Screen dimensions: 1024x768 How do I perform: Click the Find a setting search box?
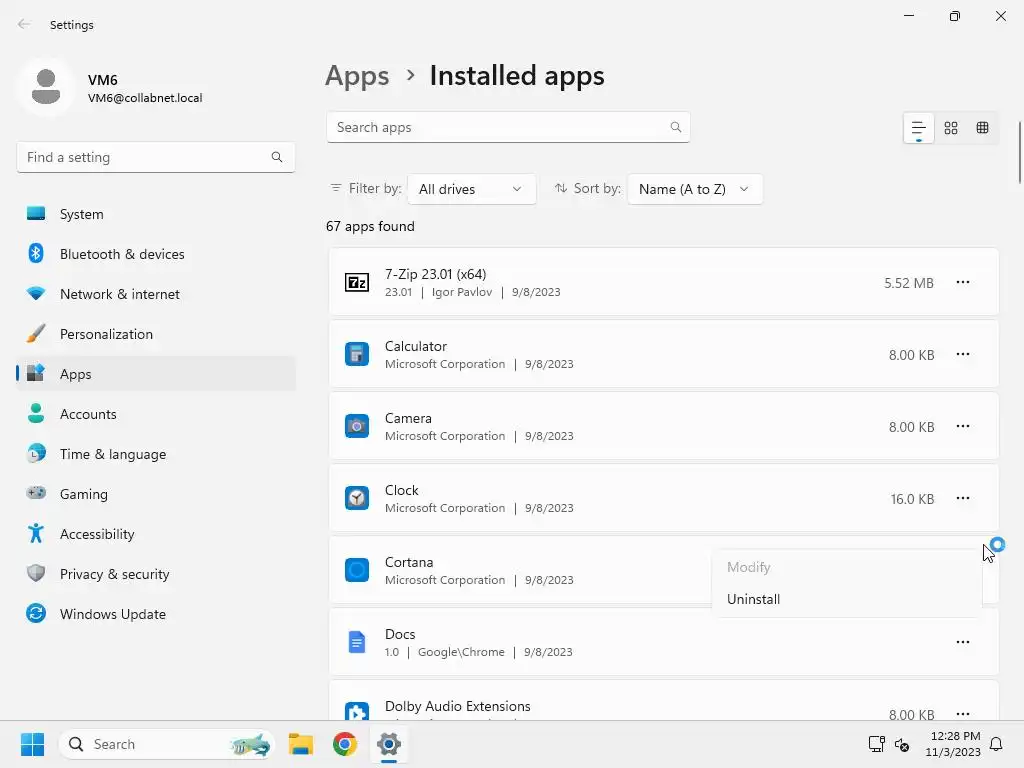pos(145,157)
